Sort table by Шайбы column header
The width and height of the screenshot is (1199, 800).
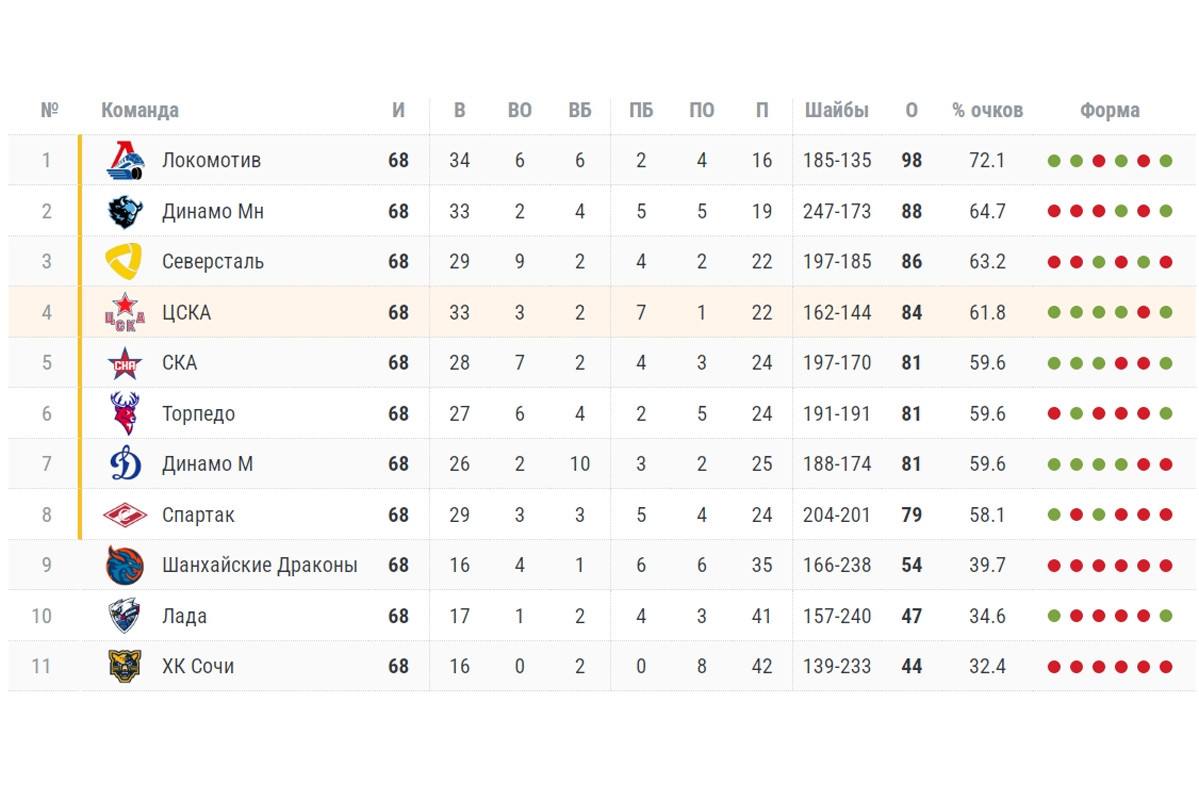click(x=836, y=111)
